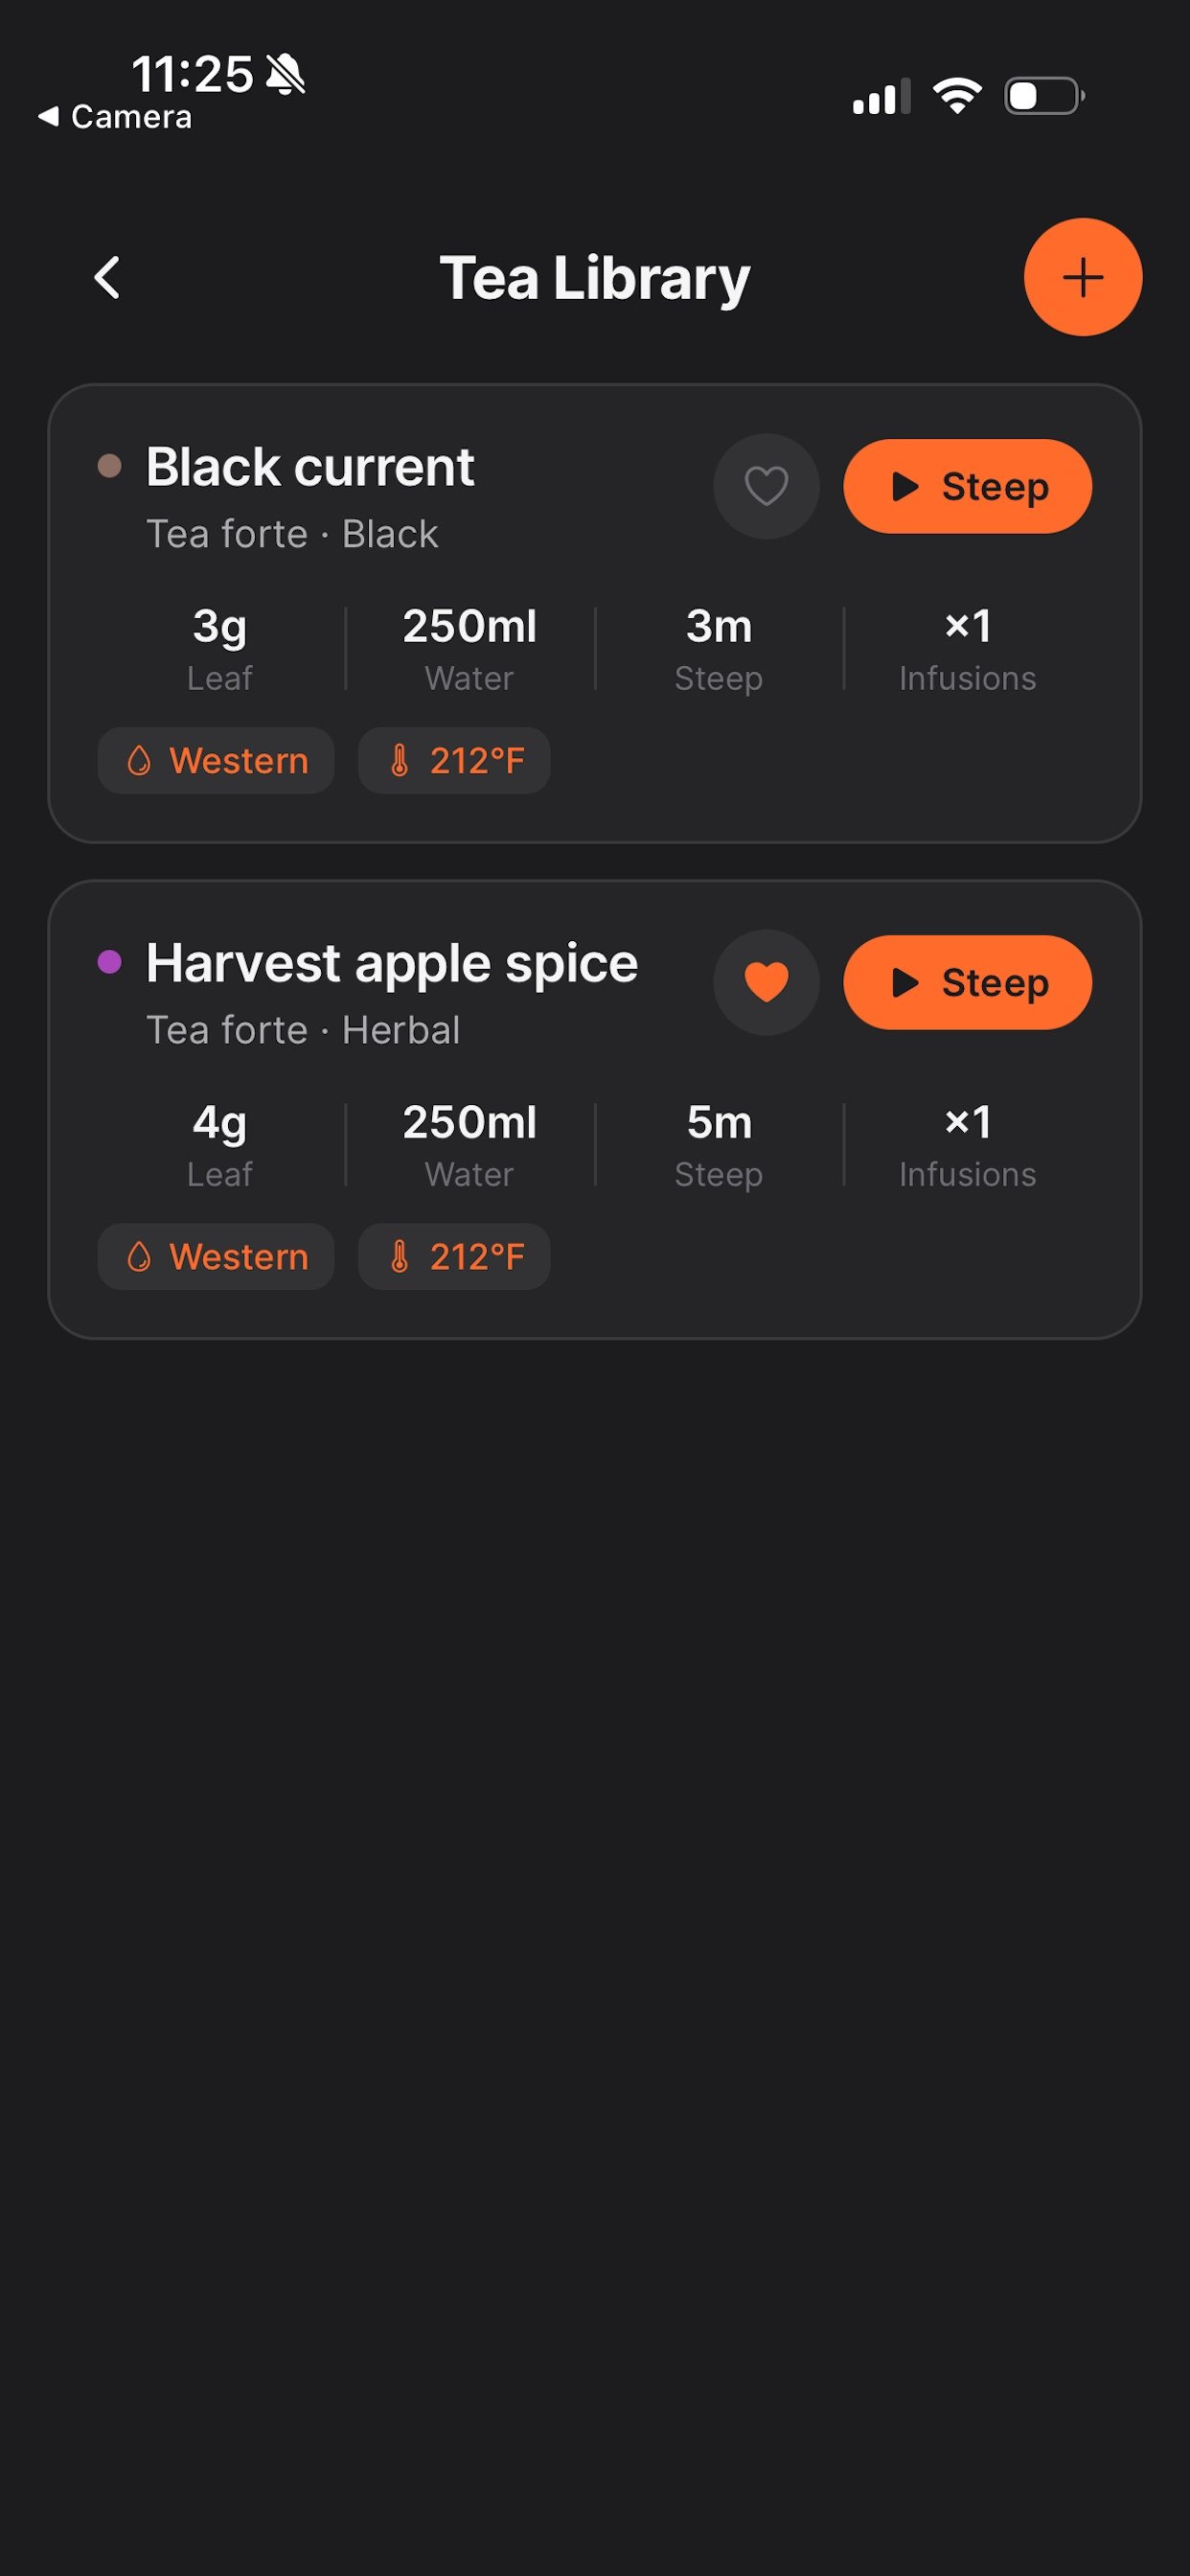Click the brown dot beside Black current
This screenshot has width=1190, height=2576.
tap(109, 466)
